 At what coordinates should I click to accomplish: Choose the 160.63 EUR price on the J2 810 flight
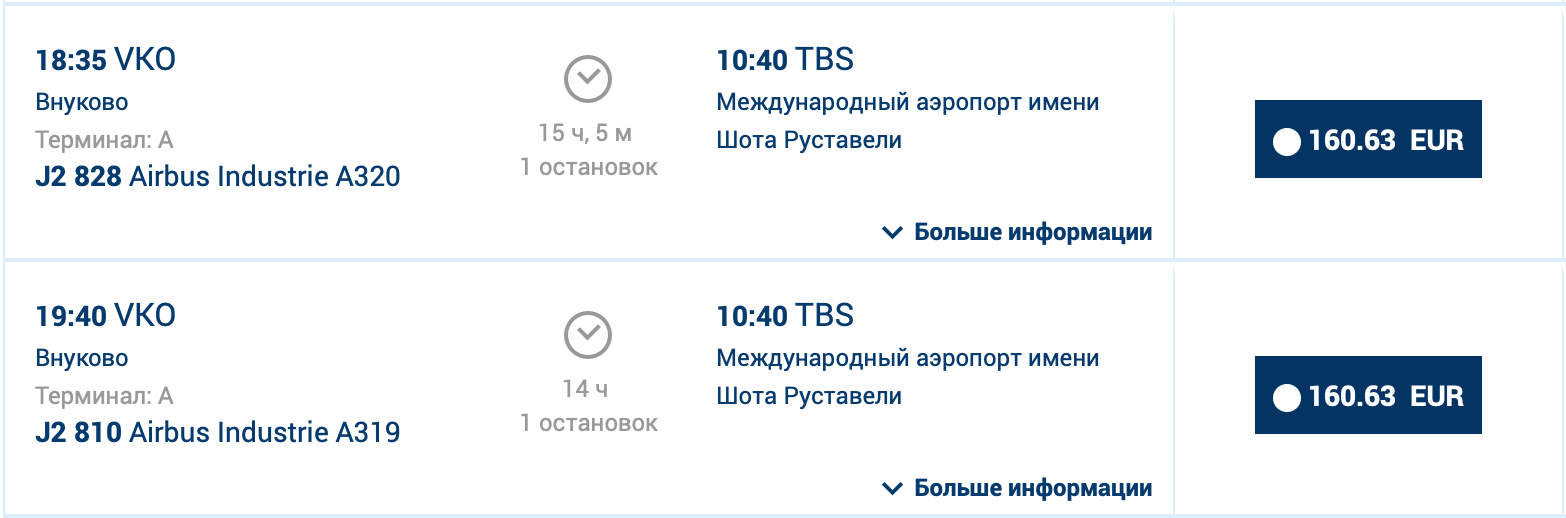pos(1367,396)
